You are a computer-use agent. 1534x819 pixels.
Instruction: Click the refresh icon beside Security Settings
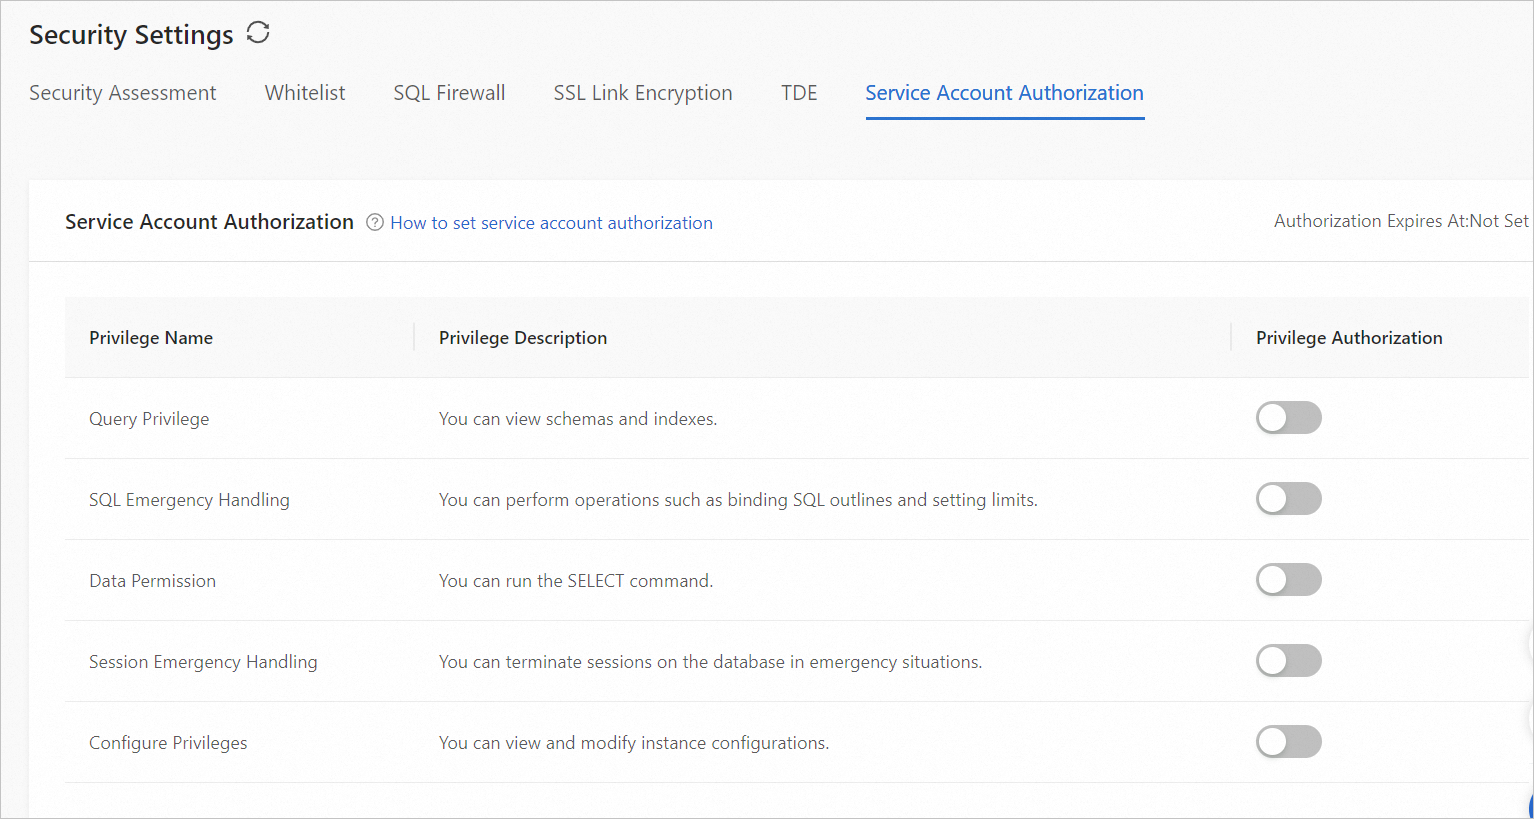click(258, 33)
